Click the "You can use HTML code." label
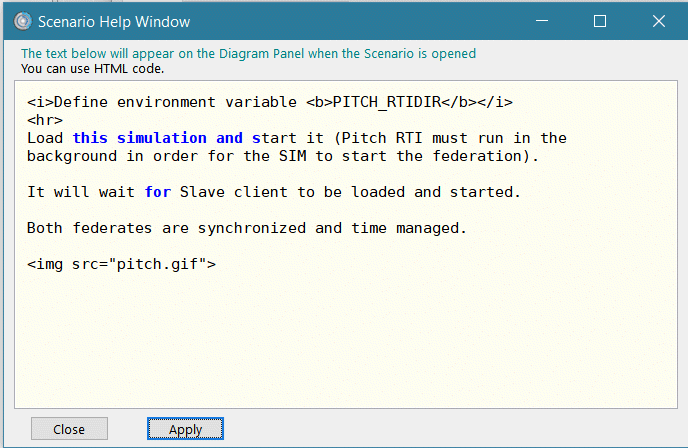 coord(92,69)
